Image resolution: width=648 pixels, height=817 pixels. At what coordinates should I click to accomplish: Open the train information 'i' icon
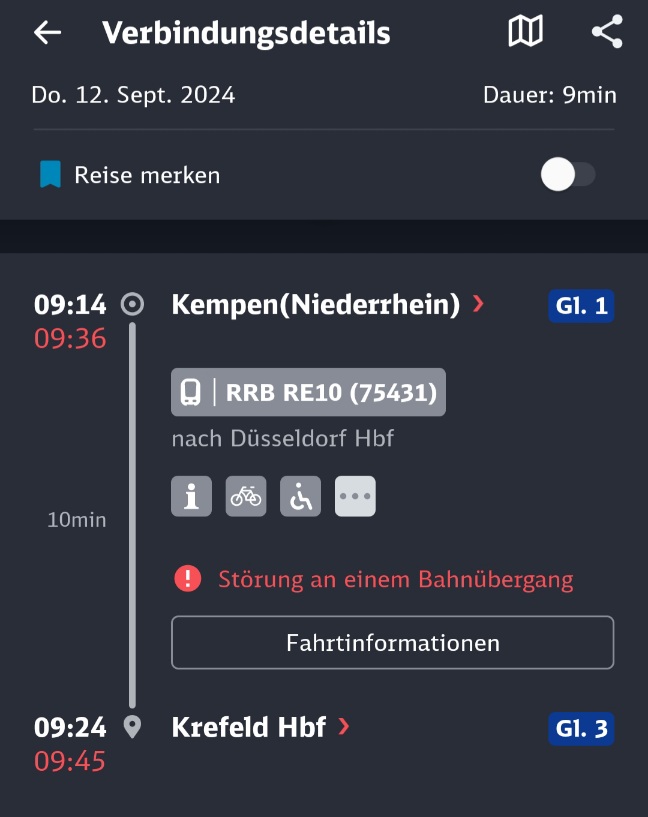click(x=191, y=496)
